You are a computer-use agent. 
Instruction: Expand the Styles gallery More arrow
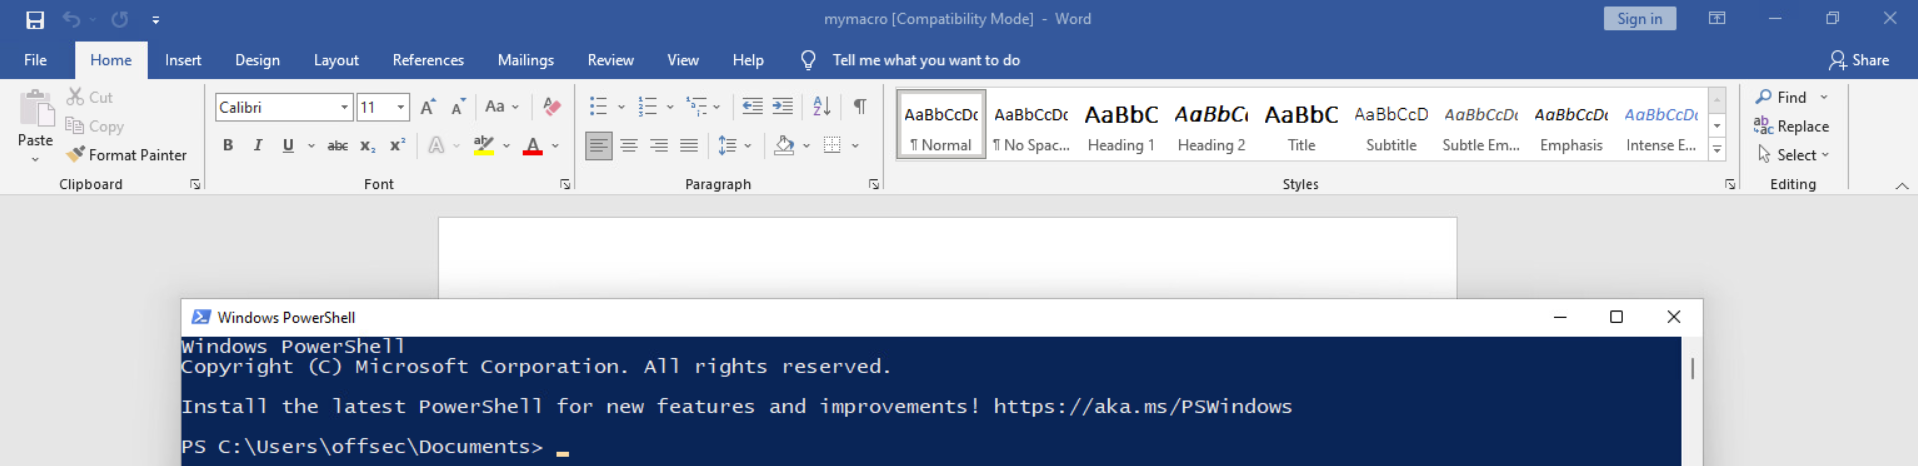point(1717,150)
